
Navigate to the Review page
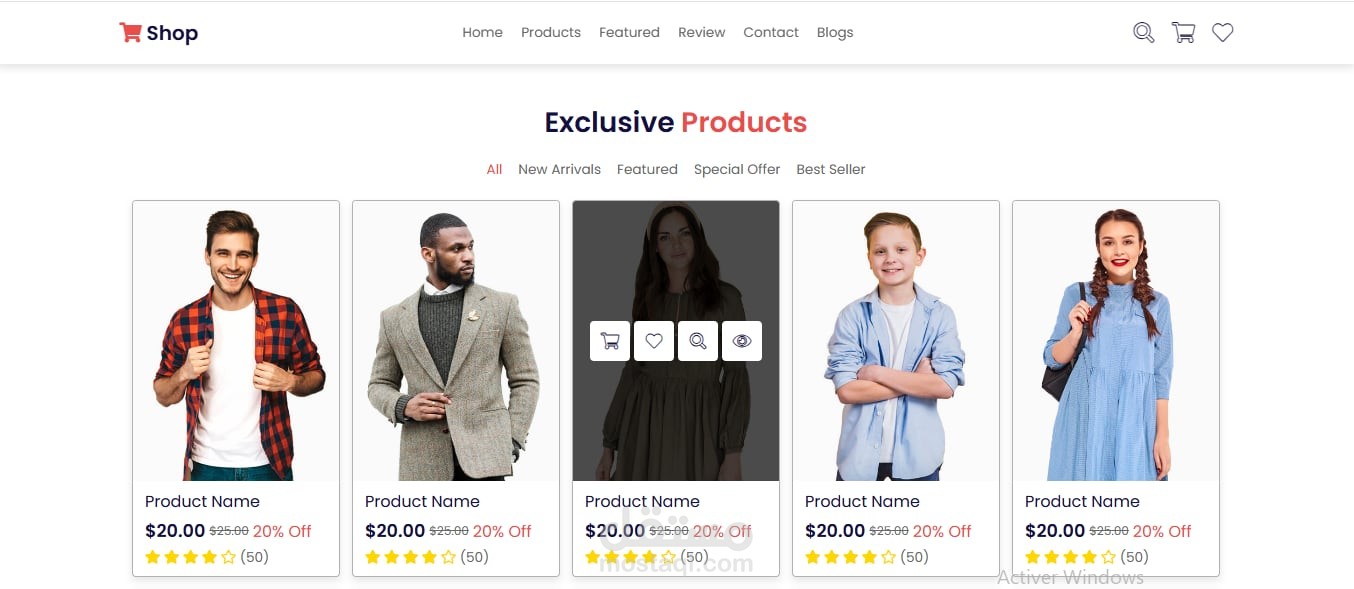click(701, 33)
